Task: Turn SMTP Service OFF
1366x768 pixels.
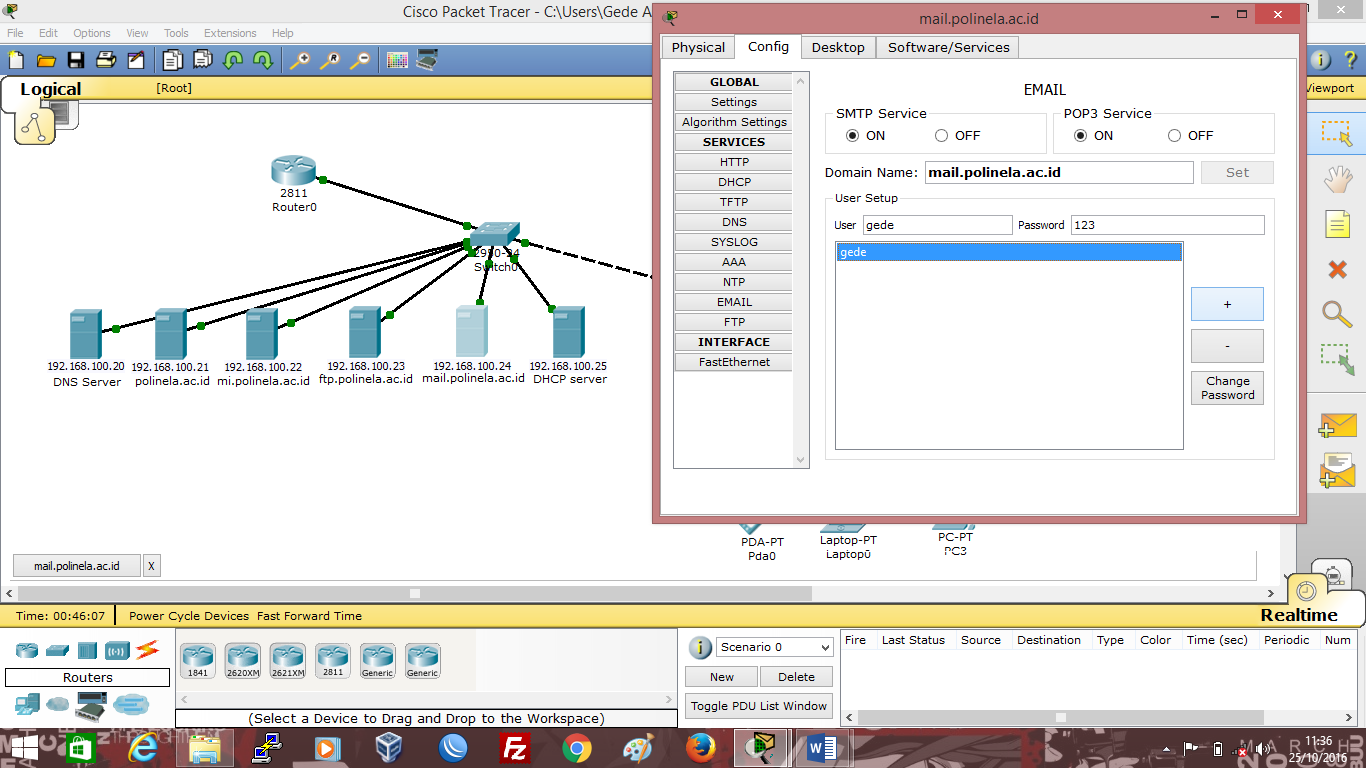Action: click(x=942, y=136)
